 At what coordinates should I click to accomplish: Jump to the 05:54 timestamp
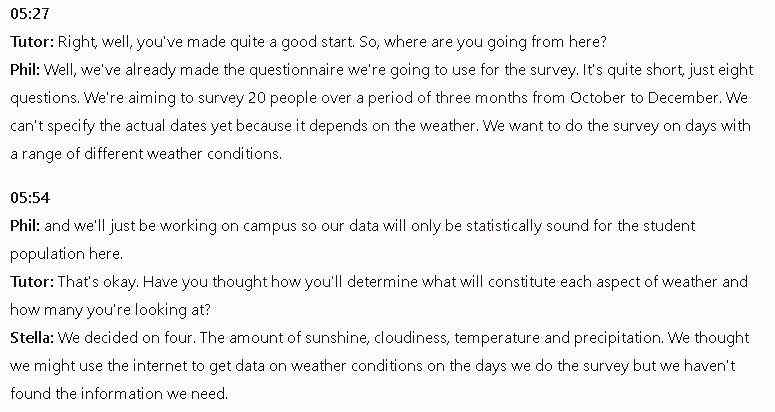click(27, 198)
